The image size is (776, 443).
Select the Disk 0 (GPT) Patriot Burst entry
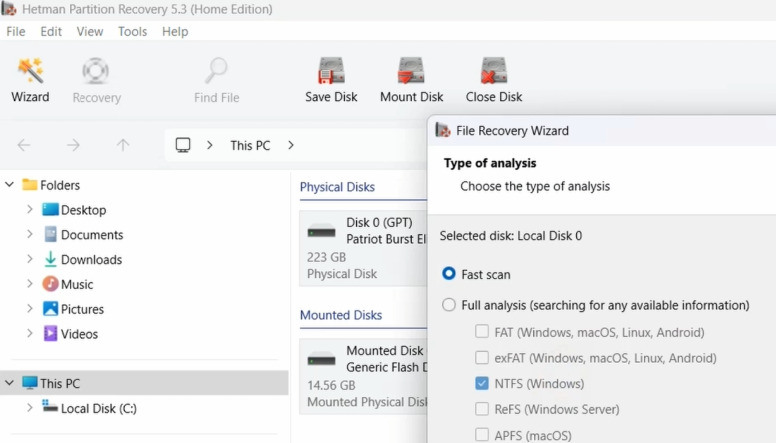coord(364,248)
